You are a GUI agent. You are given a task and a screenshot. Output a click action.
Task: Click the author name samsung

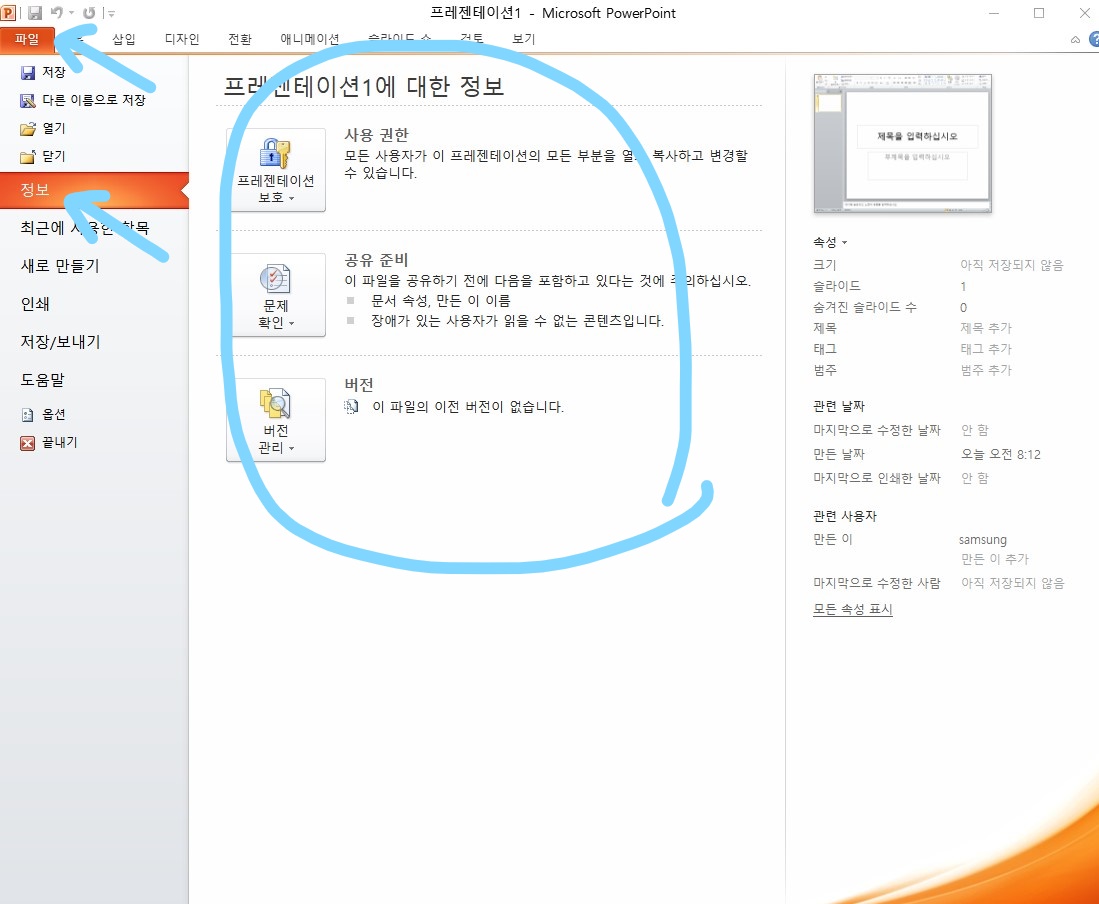(983, 540)
